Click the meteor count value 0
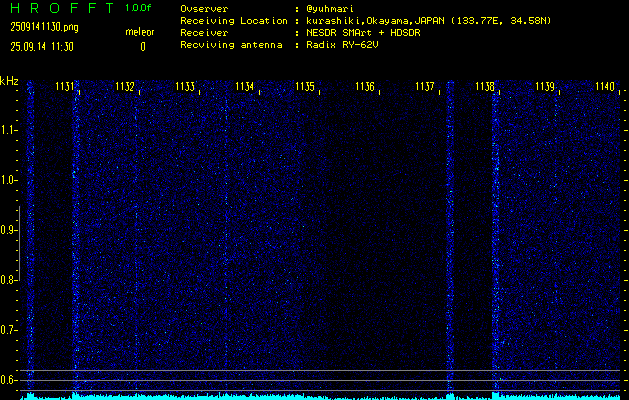 pyautogui.click(x=143, y=47)
